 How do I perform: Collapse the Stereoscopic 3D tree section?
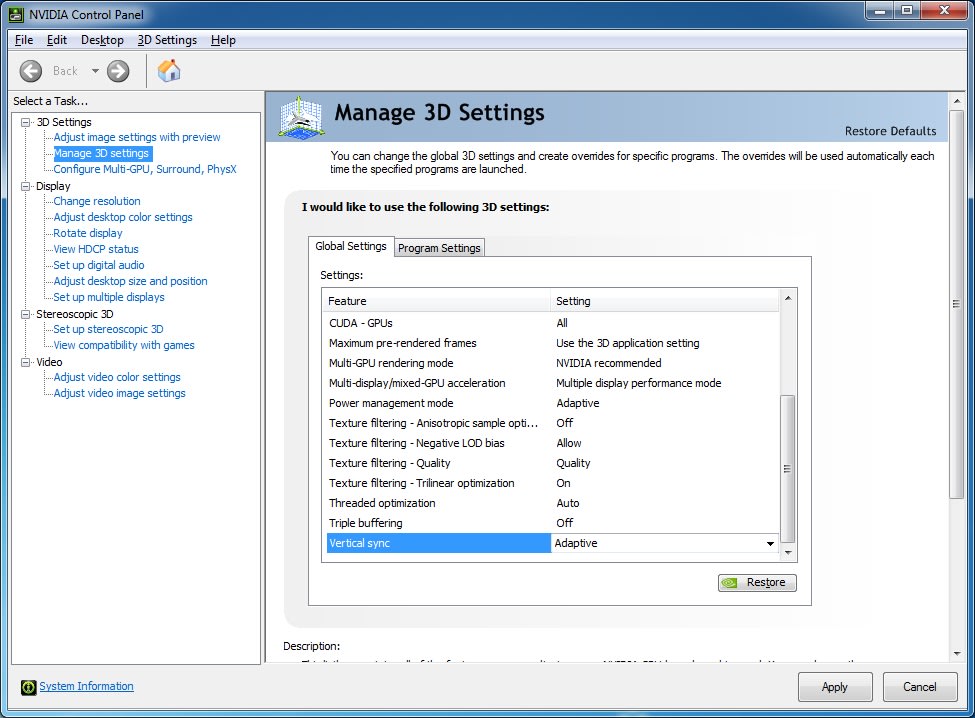26,313
